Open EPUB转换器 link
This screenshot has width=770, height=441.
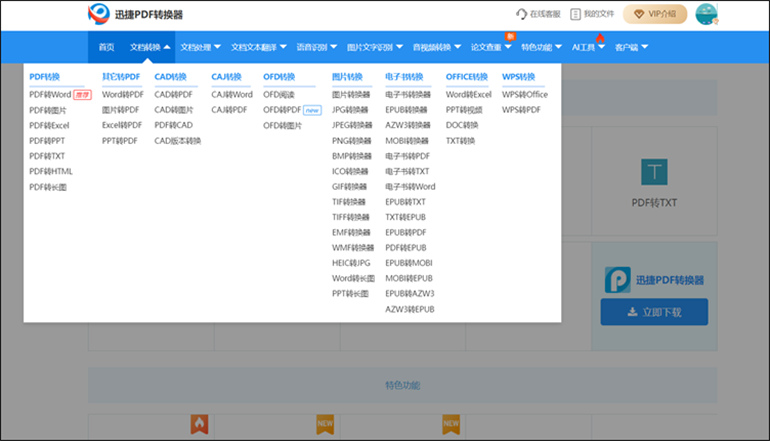[406, 110]
